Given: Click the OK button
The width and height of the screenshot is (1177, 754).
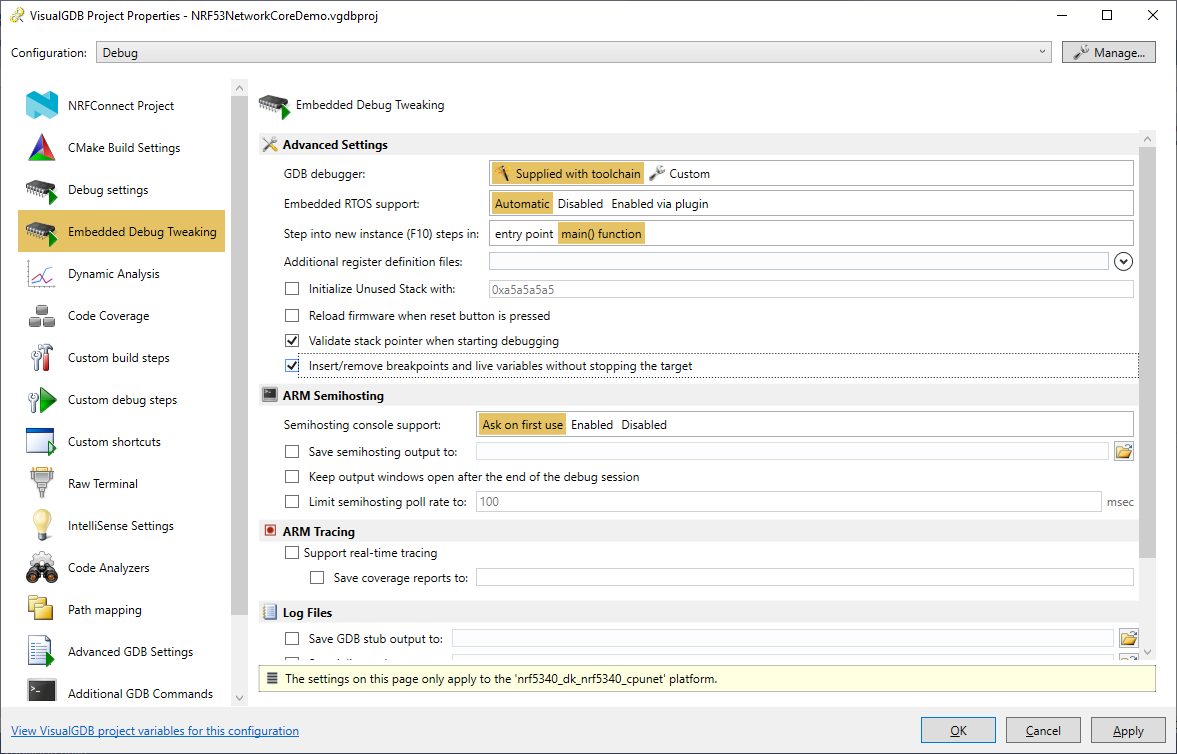Looking at the screenshot, I should click(959, 731).
